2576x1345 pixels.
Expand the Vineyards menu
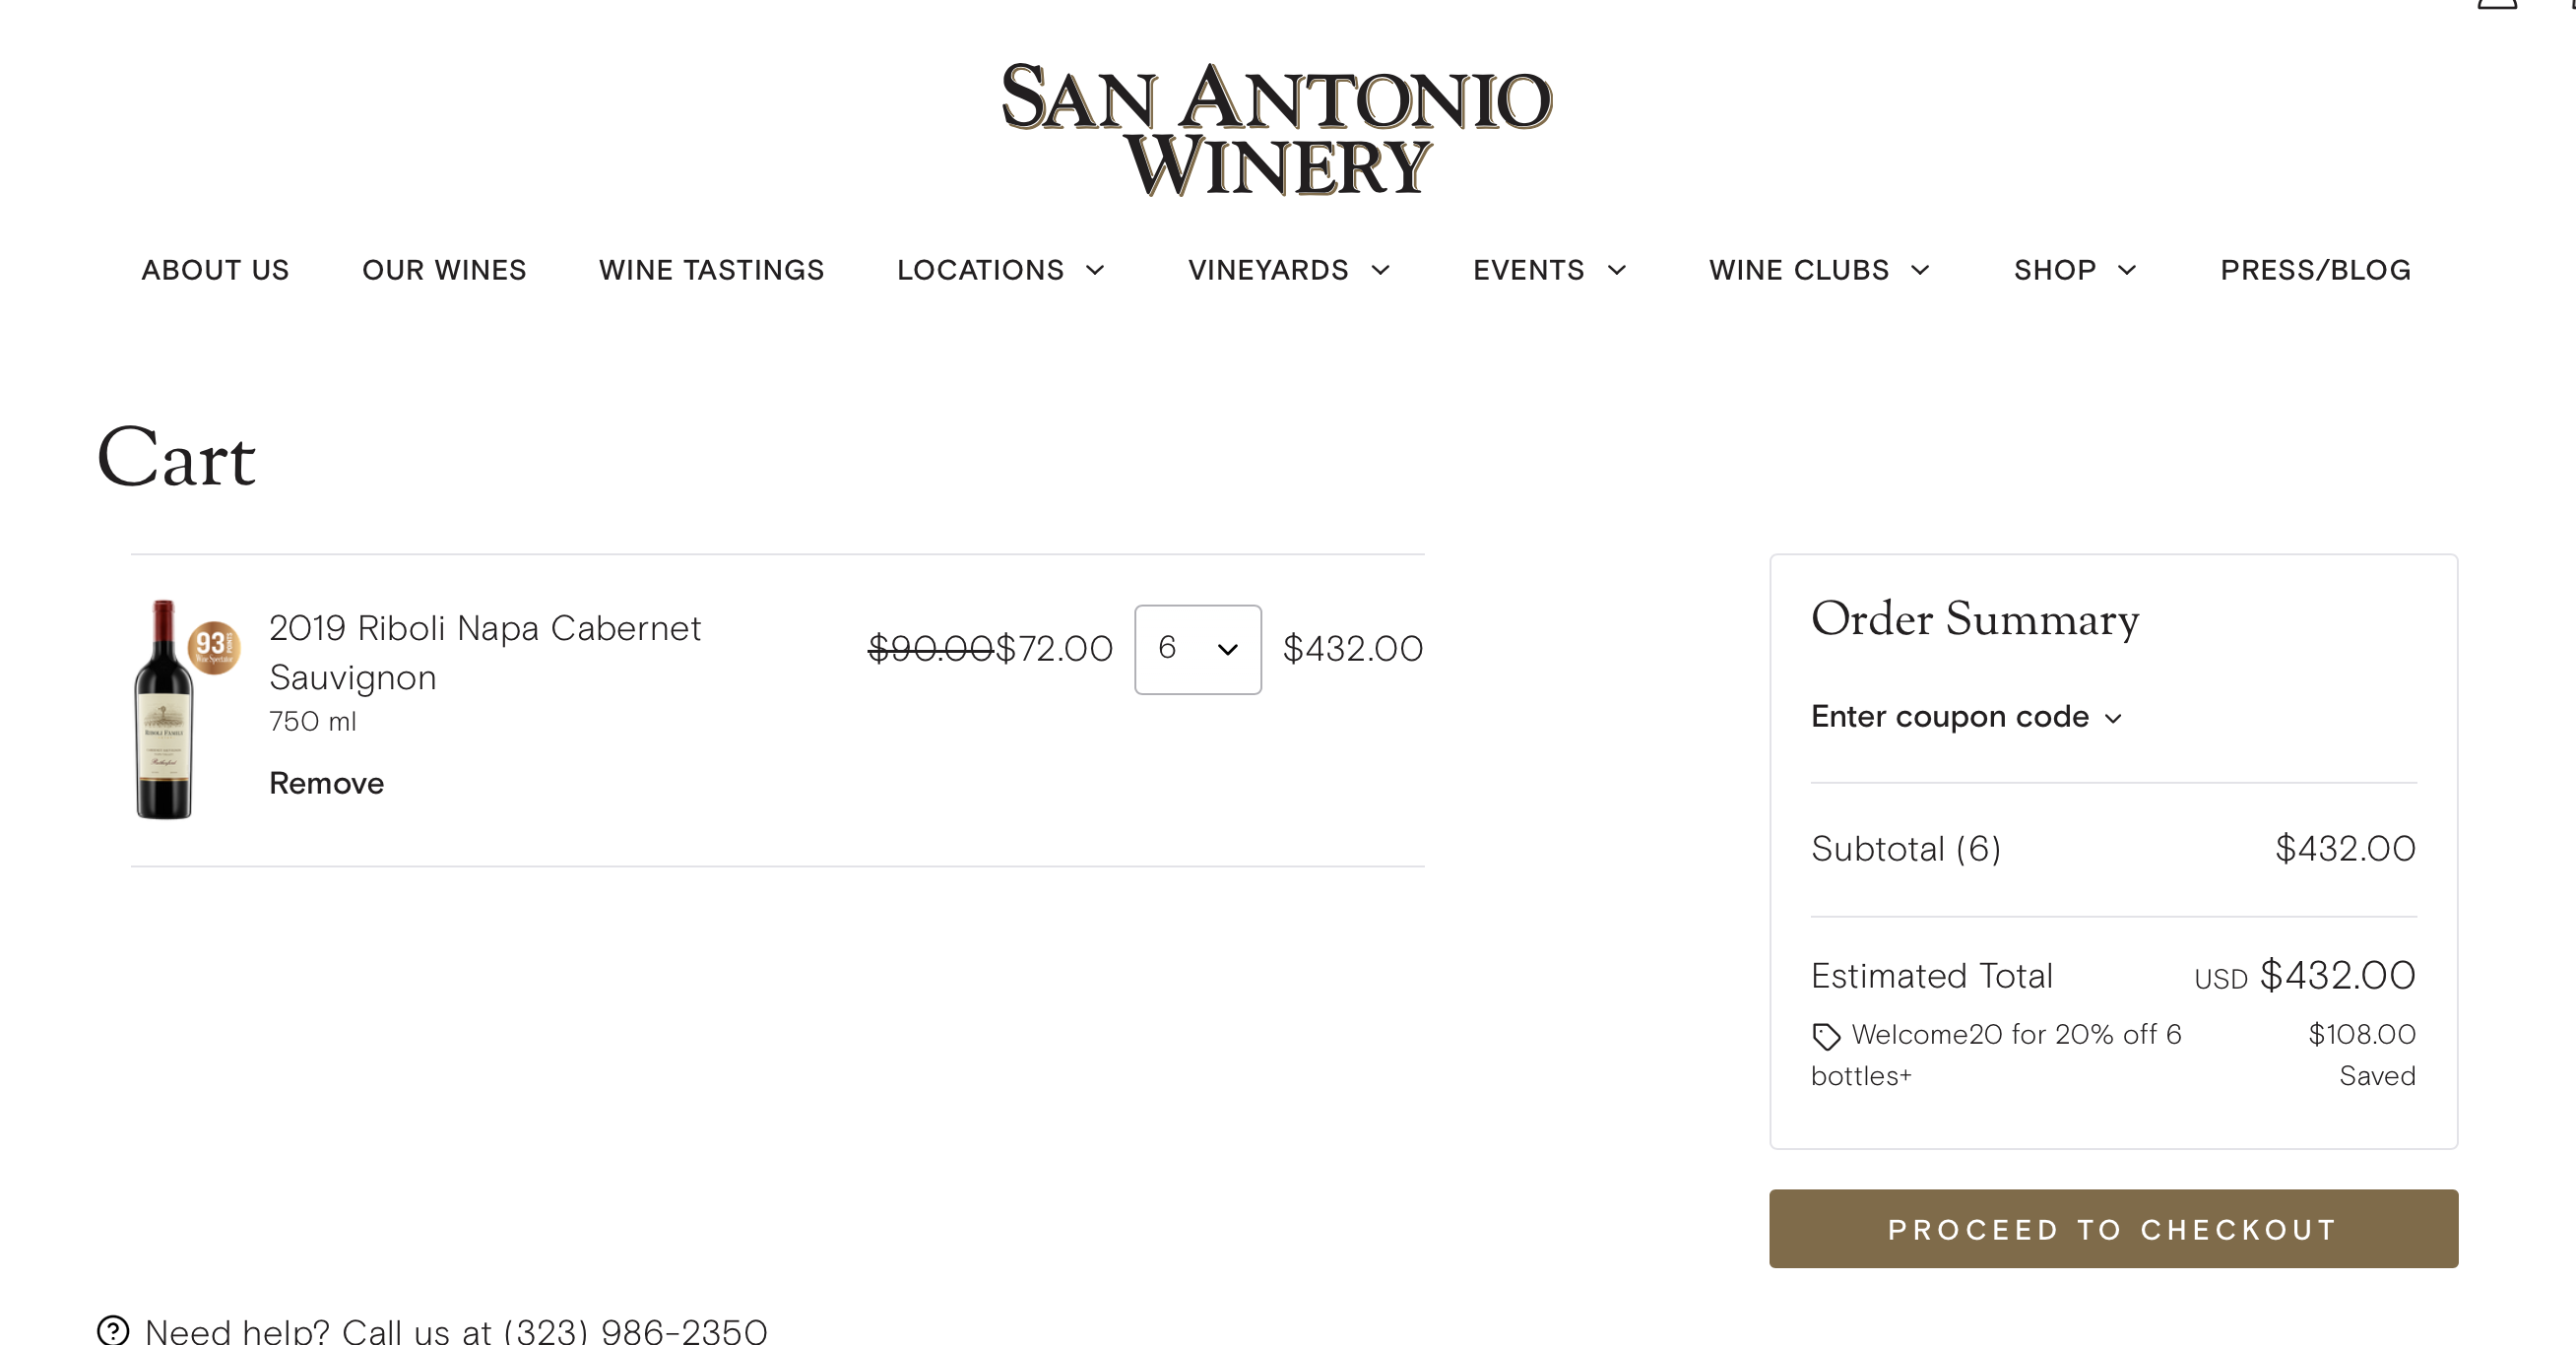click(x=1288, y=270)
